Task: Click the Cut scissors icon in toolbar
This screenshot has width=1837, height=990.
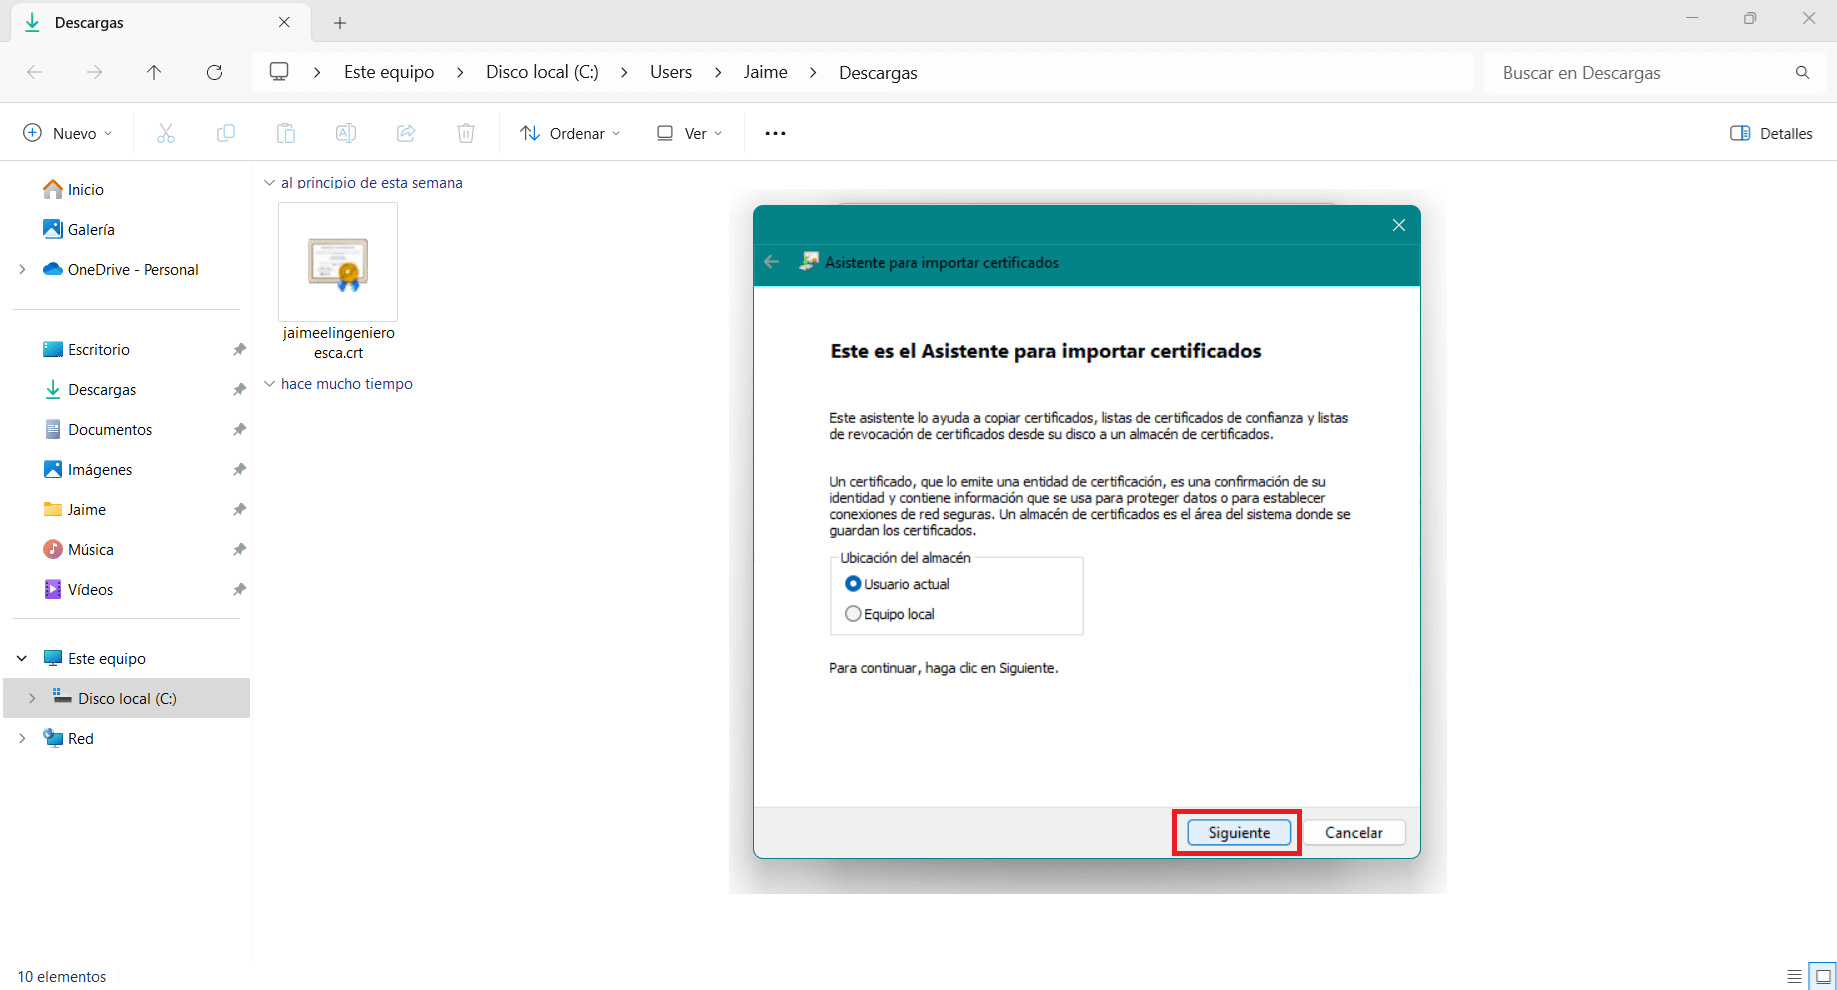Action: pos(166,133)
